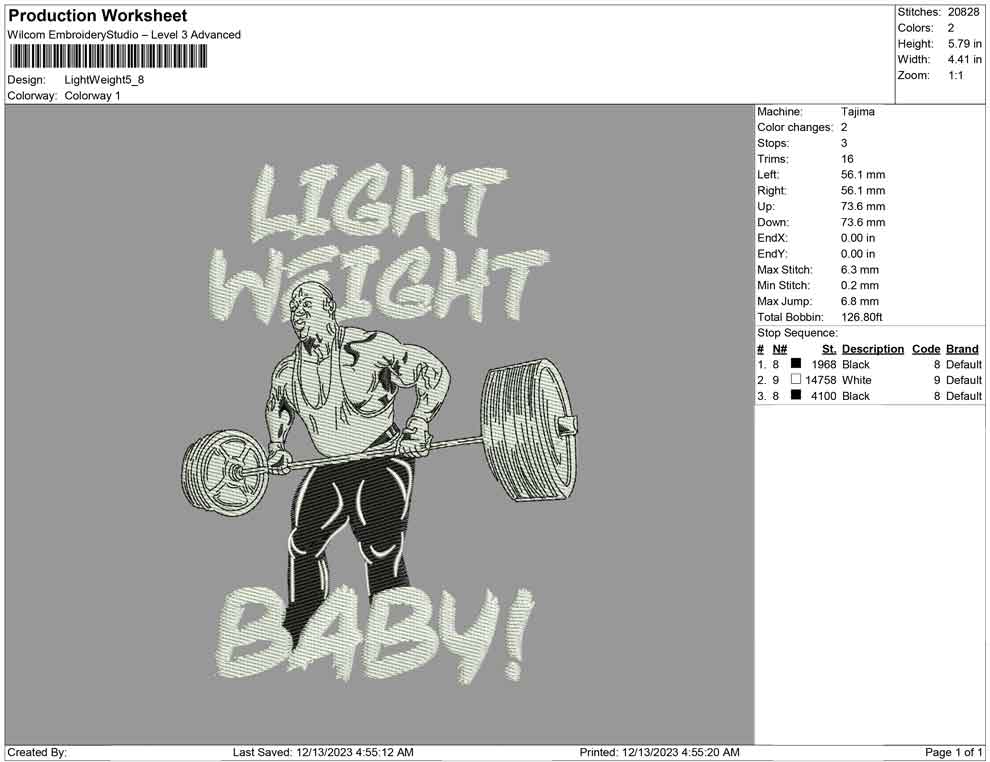
Task: Select the black swatch in stop sequence row 3
Action: 794,396
